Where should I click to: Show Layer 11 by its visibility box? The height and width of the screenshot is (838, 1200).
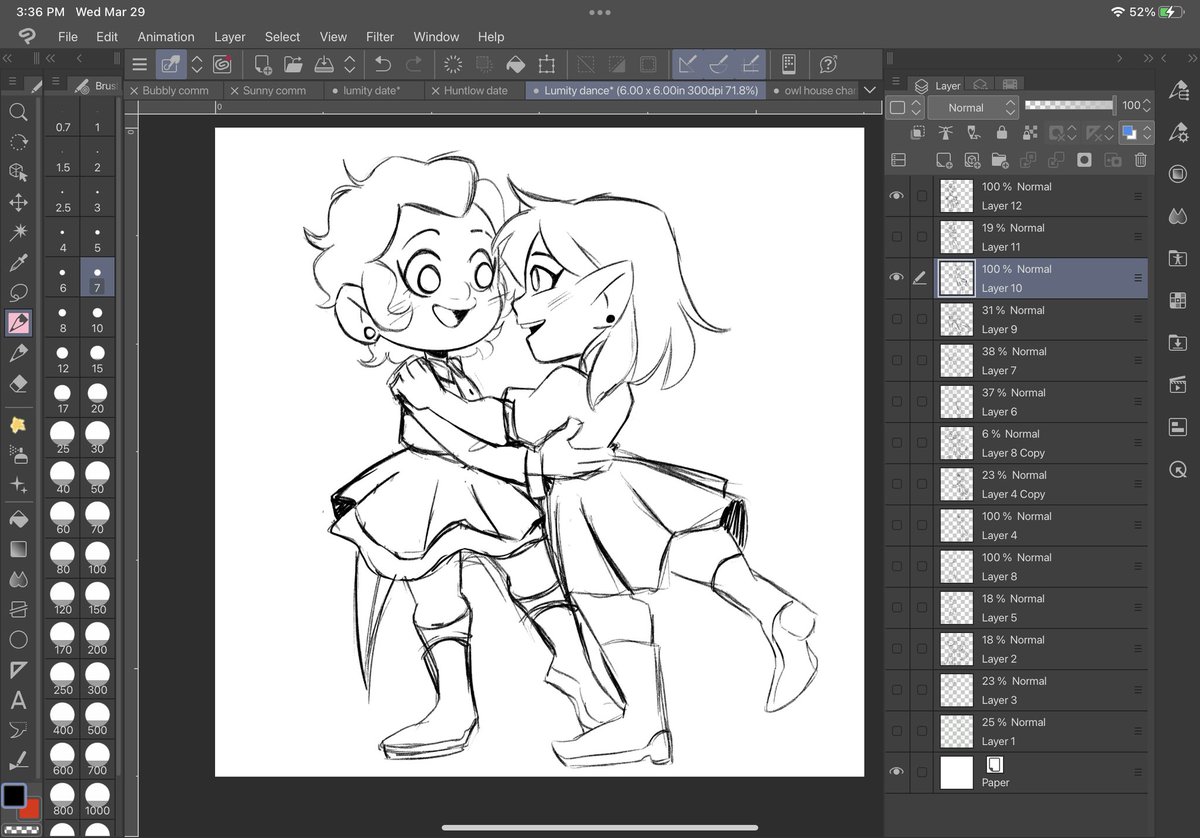point(896,237)
